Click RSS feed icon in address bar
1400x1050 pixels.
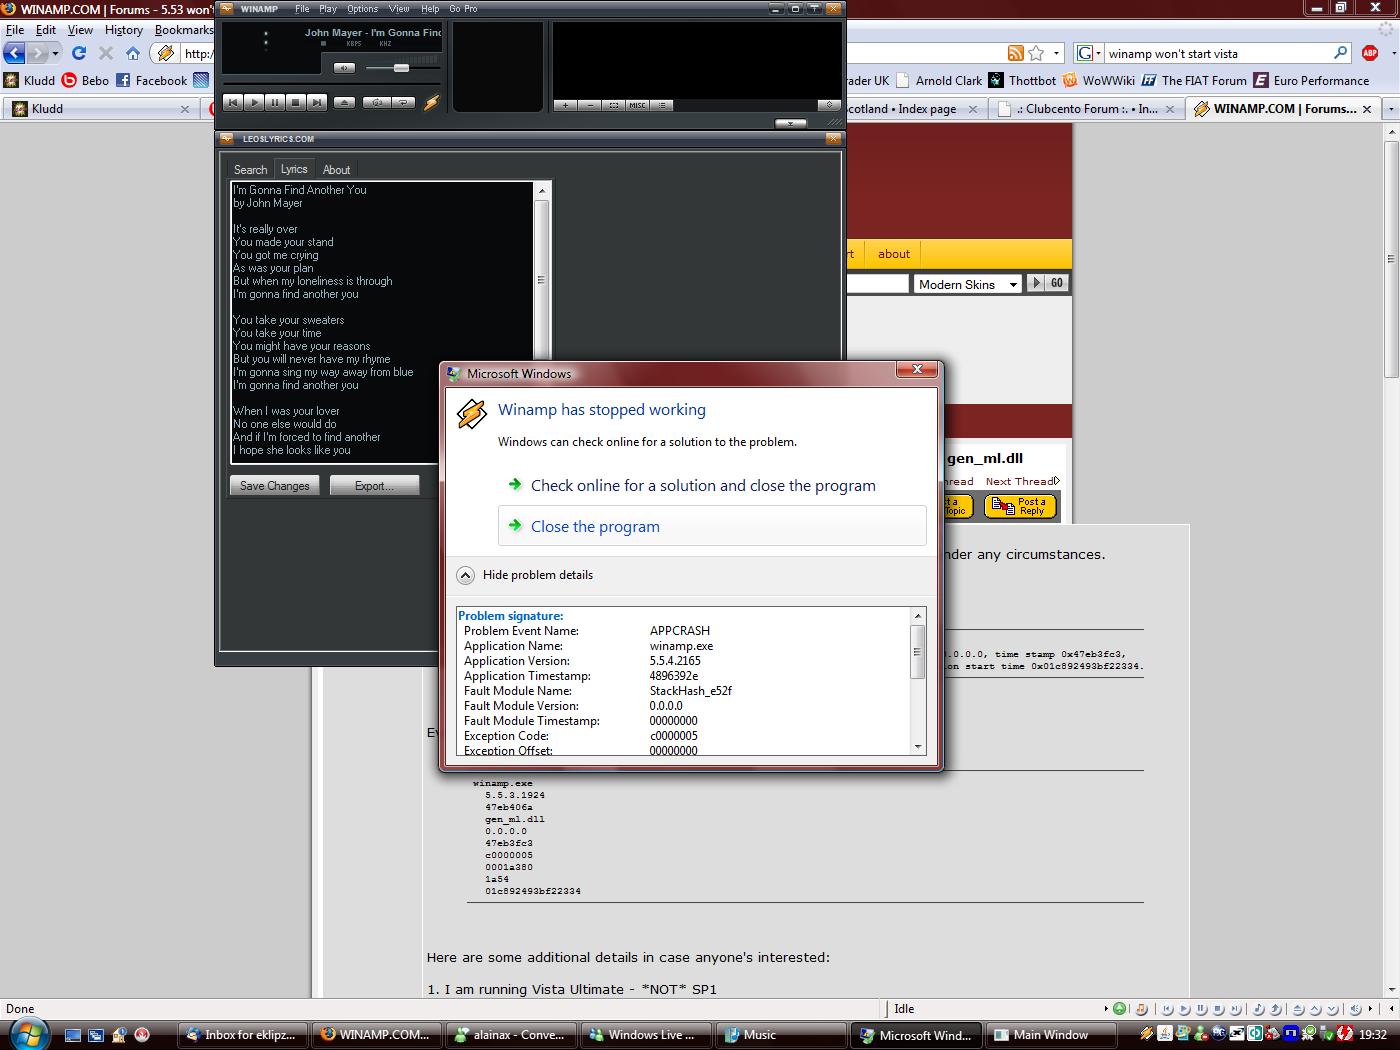click(x=1015, y=53)
